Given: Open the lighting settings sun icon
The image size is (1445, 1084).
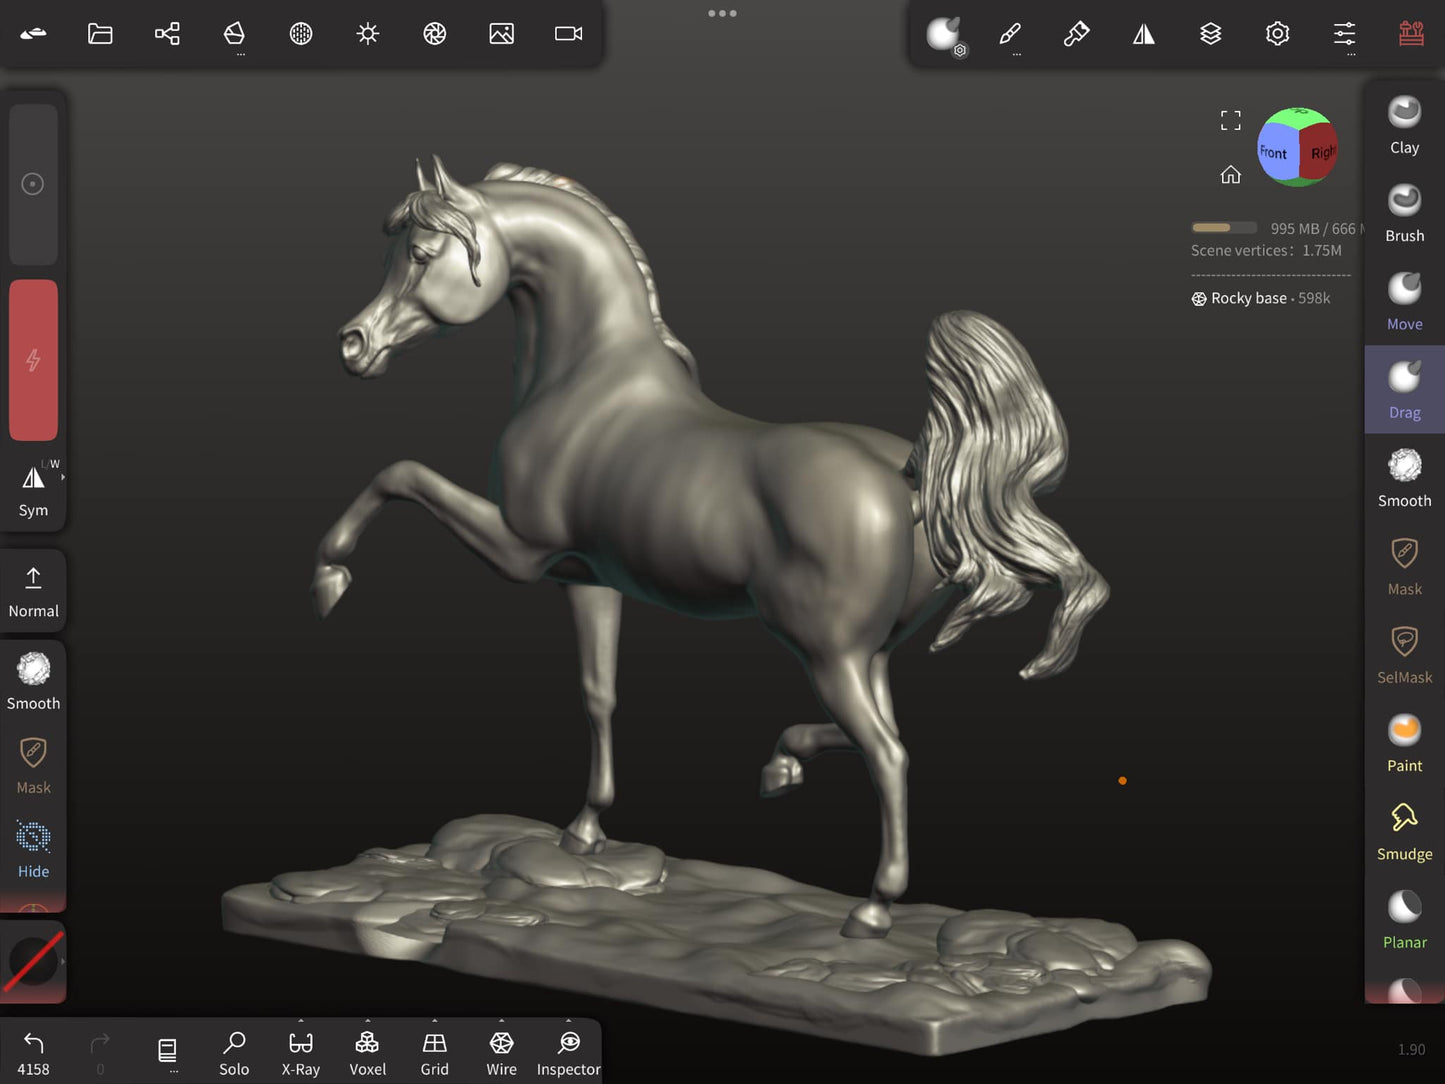Looking at the screenshot, I should (367, 34).
